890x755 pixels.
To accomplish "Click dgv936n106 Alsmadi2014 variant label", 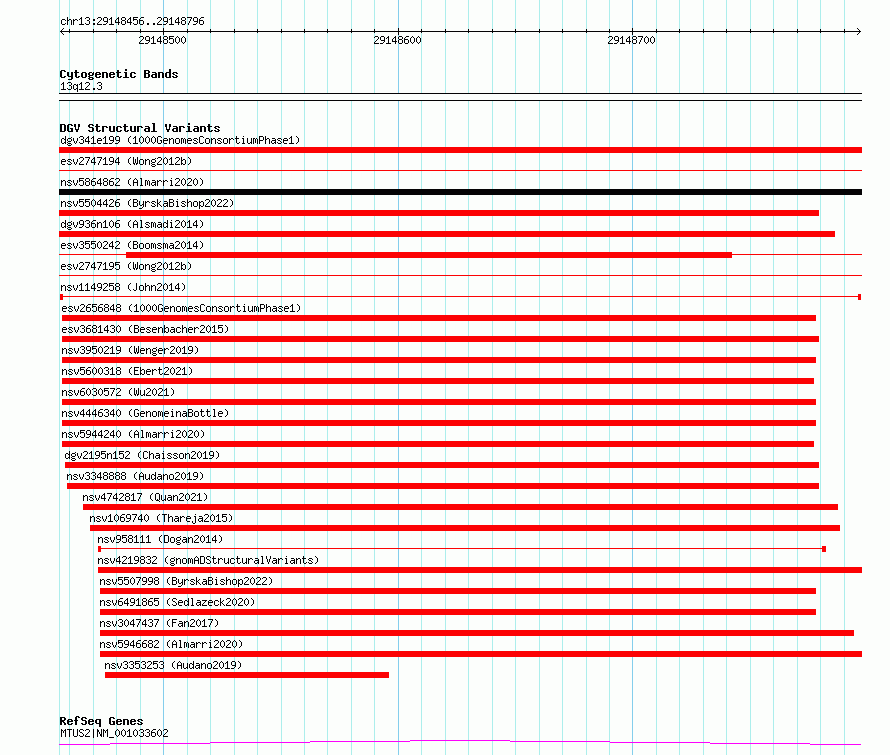I will pyautogui.click(x=132, y=224).
